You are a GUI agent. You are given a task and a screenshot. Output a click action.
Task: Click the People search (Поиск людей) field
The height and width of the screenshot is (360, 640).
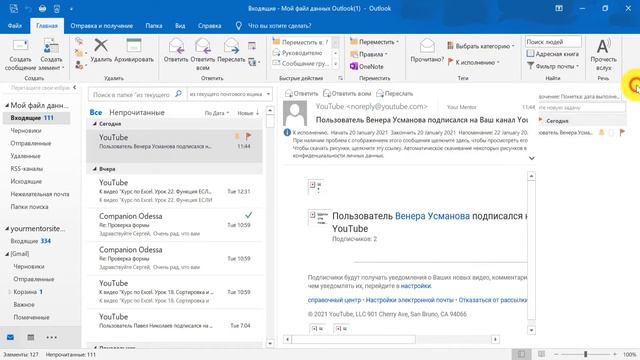553,42
